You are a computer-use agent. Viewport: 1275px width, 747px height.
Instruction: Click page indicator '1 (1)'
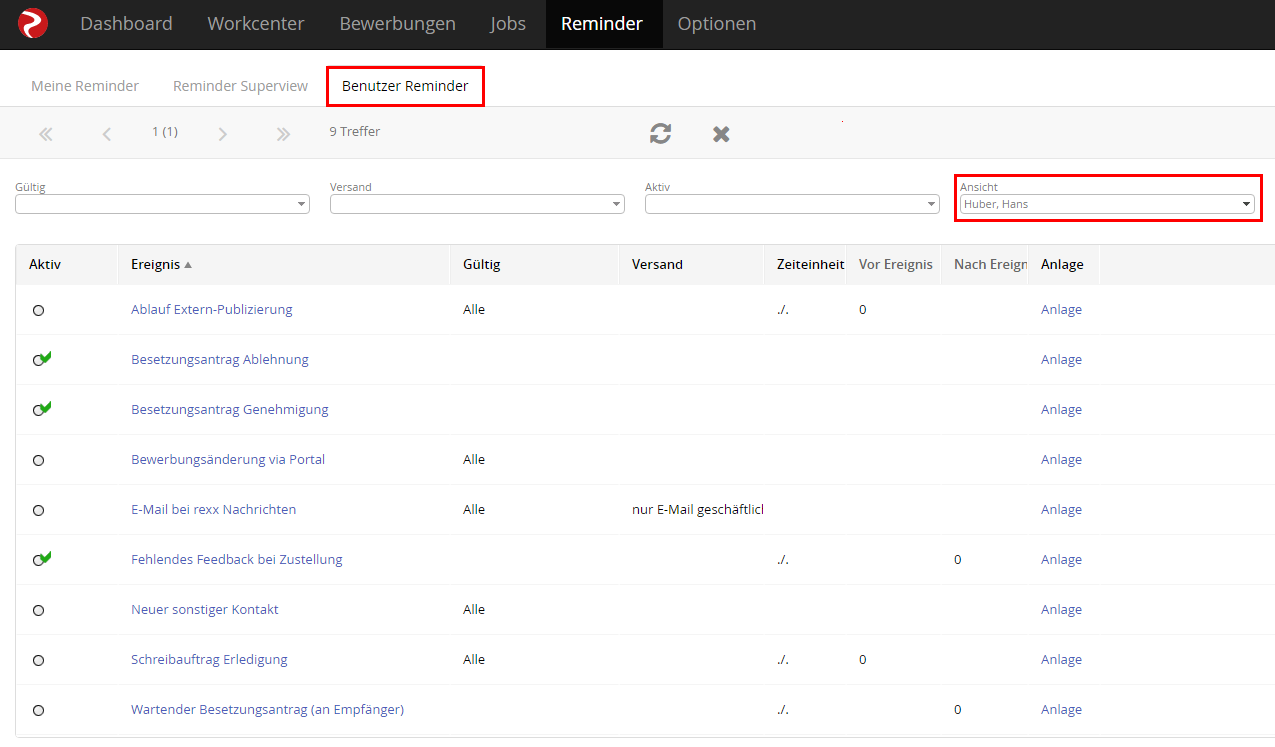click(165, 131)
